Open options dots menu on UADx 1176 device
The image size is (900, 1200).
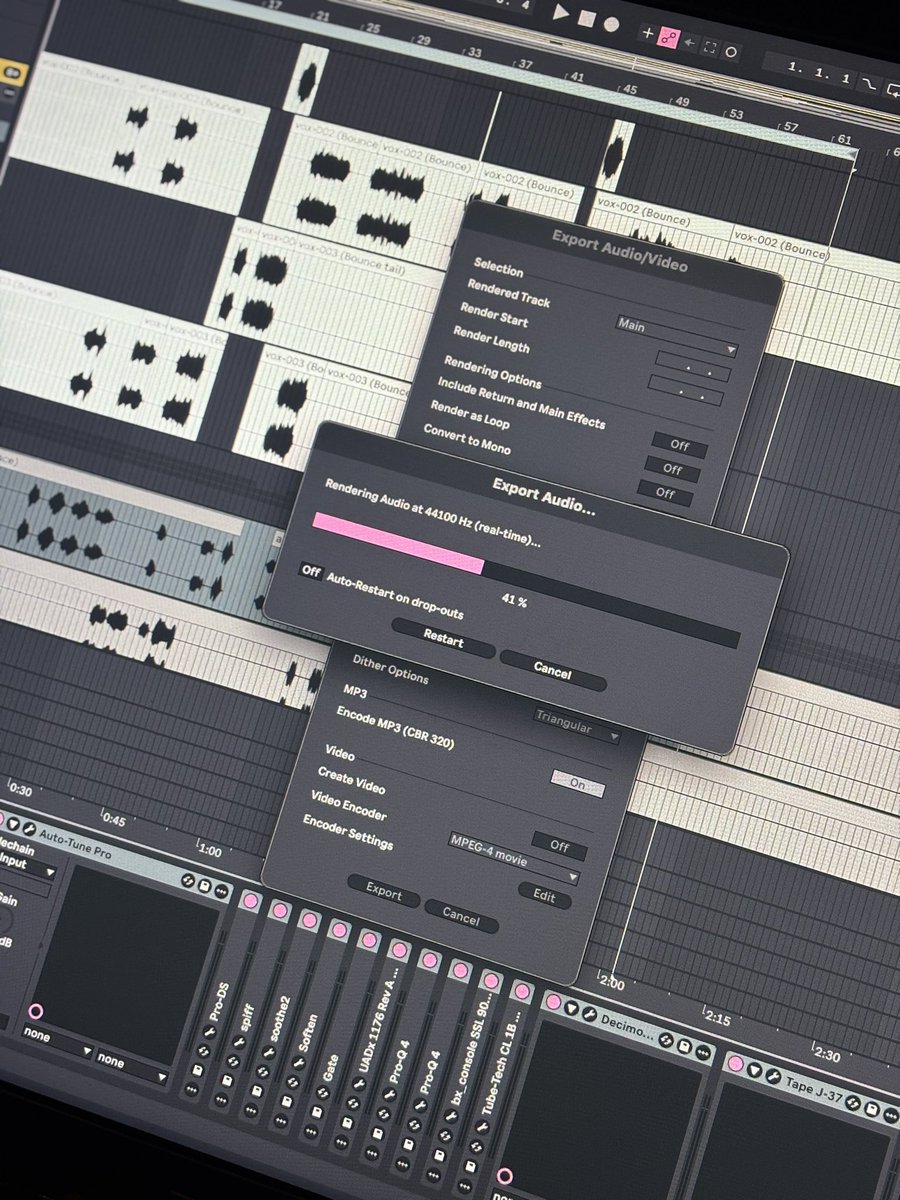pos(341,1140)
